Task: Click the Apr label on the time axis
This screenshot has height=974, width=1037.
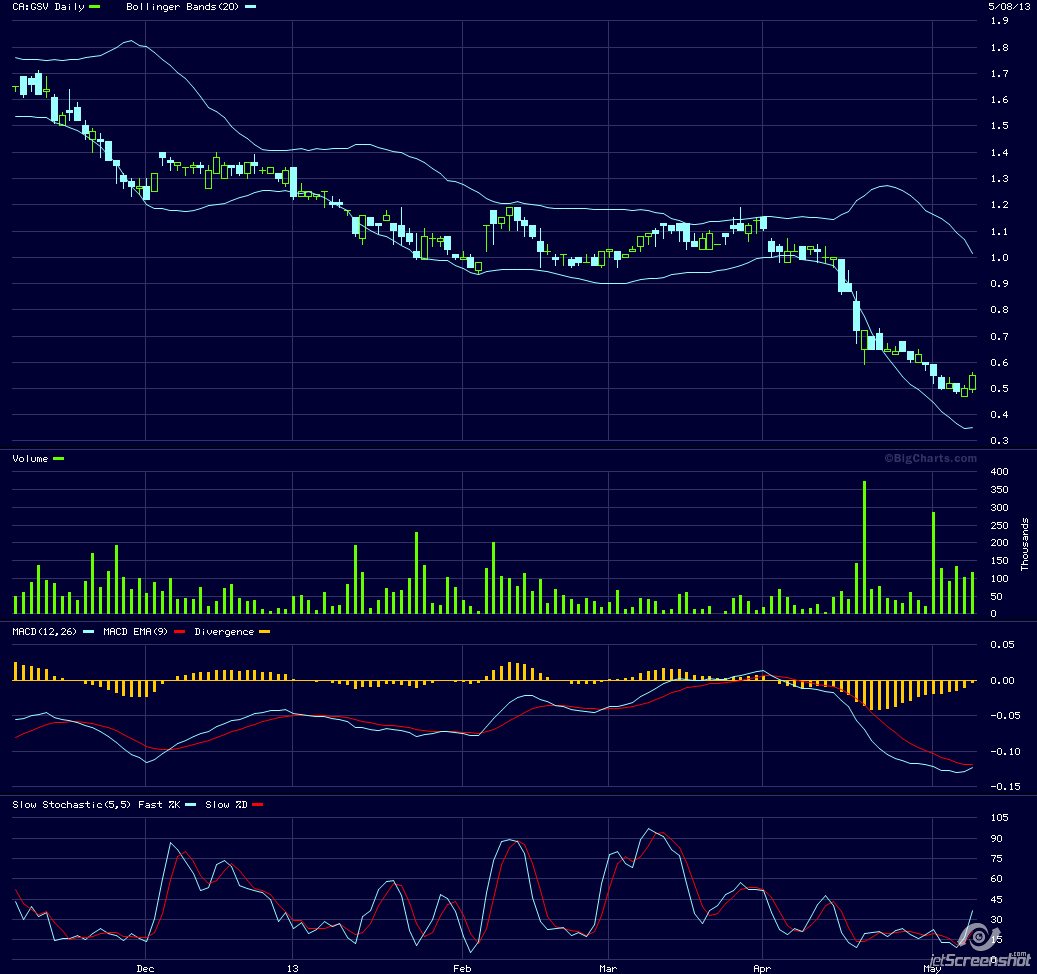Action: (761, 968)
